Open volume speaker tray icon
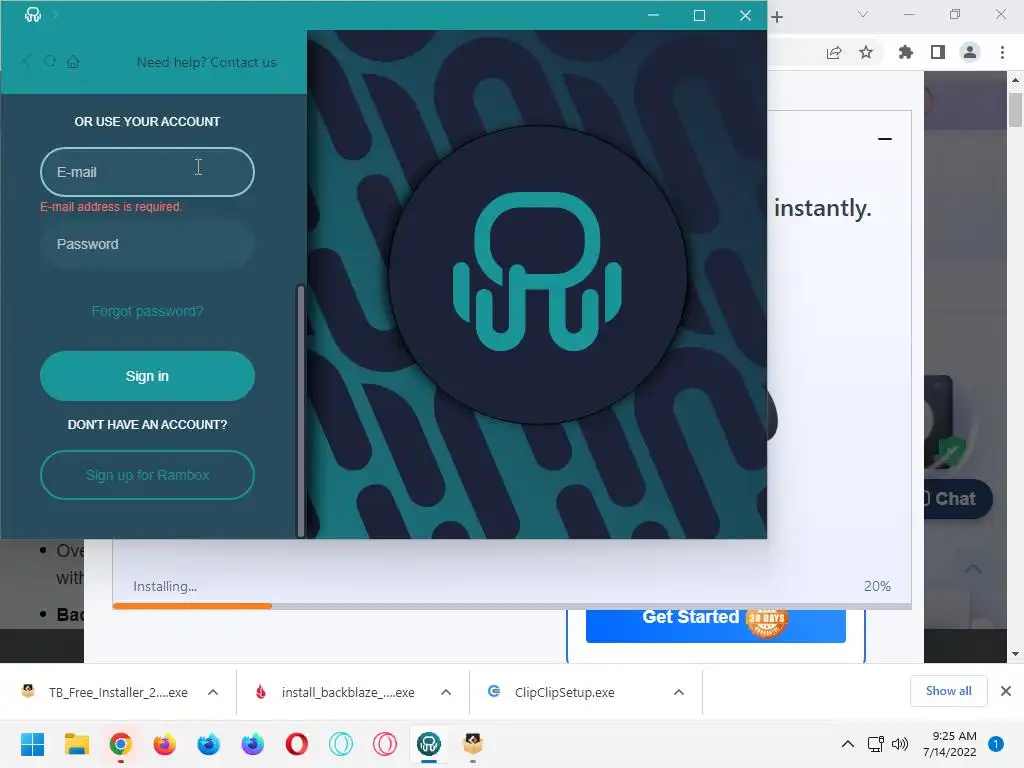 (x=900, y=744)
